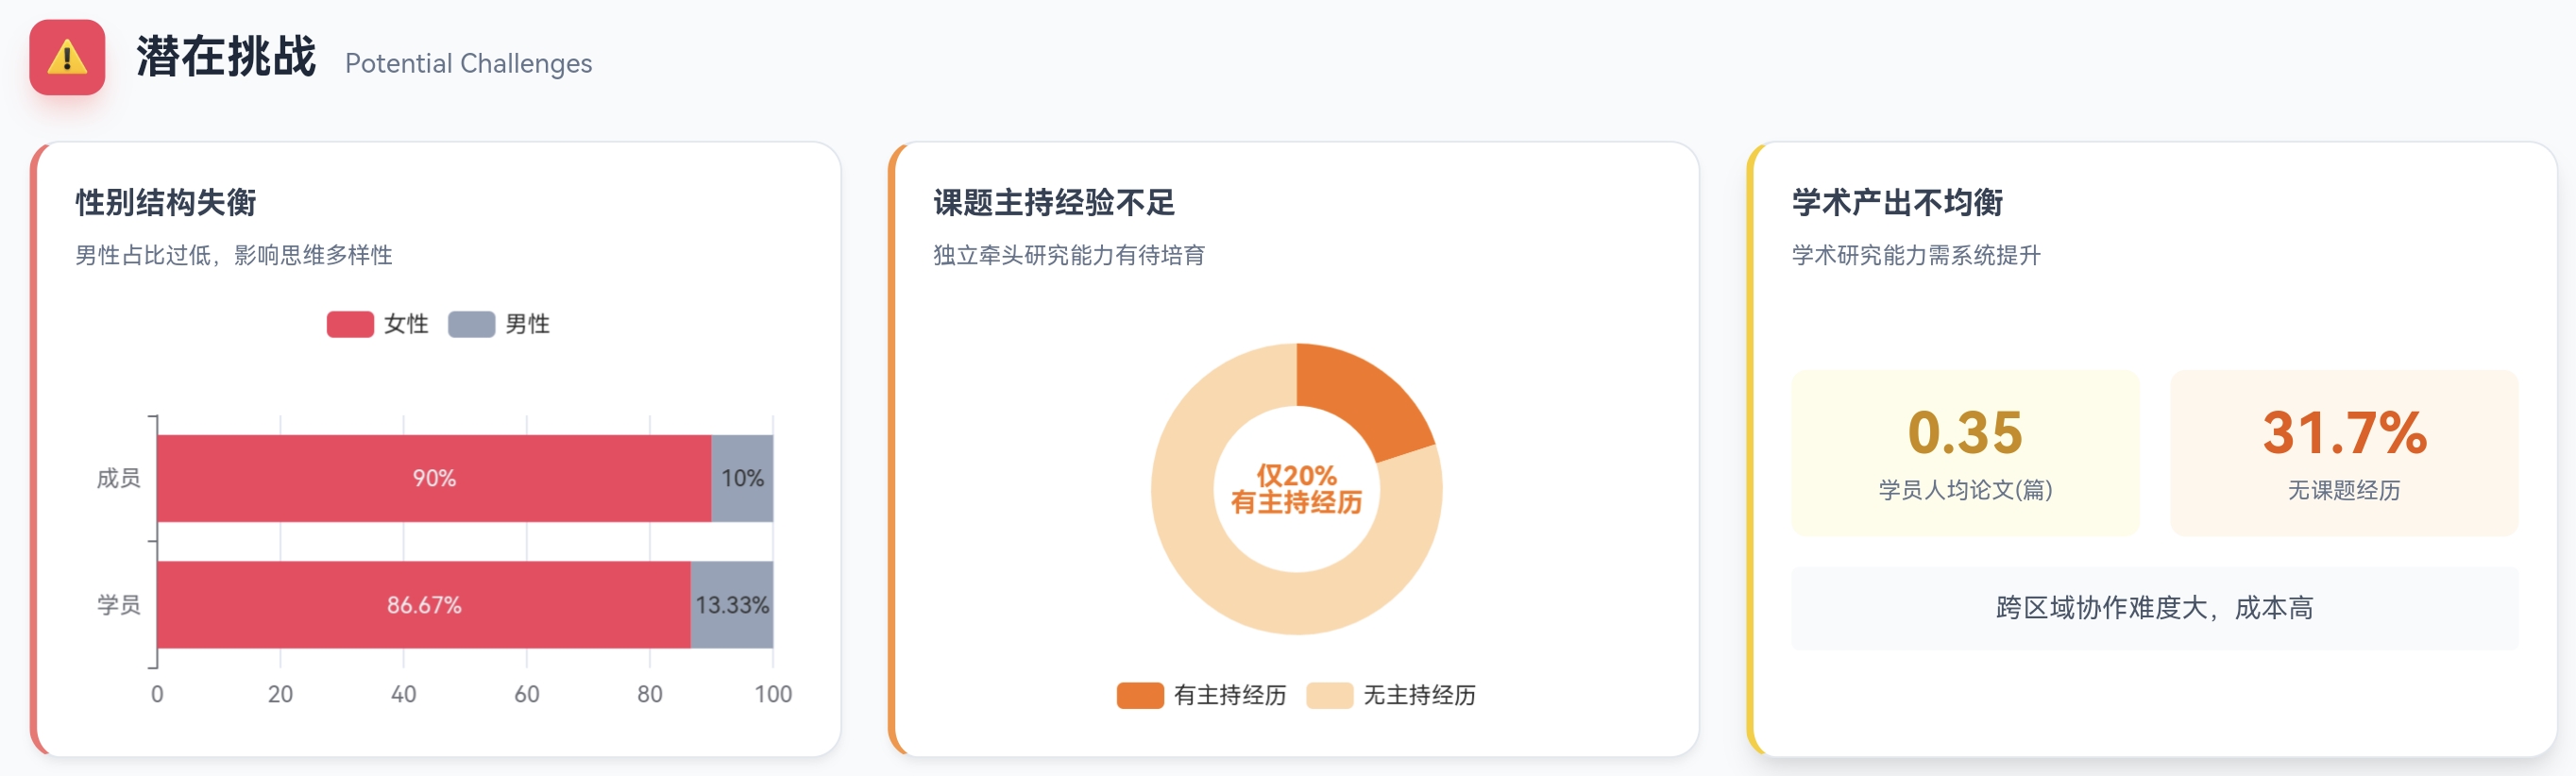2576x776 pixels.
Task: Click the 课题主持经验不足 card title
Action: (x=1054, y=203)
